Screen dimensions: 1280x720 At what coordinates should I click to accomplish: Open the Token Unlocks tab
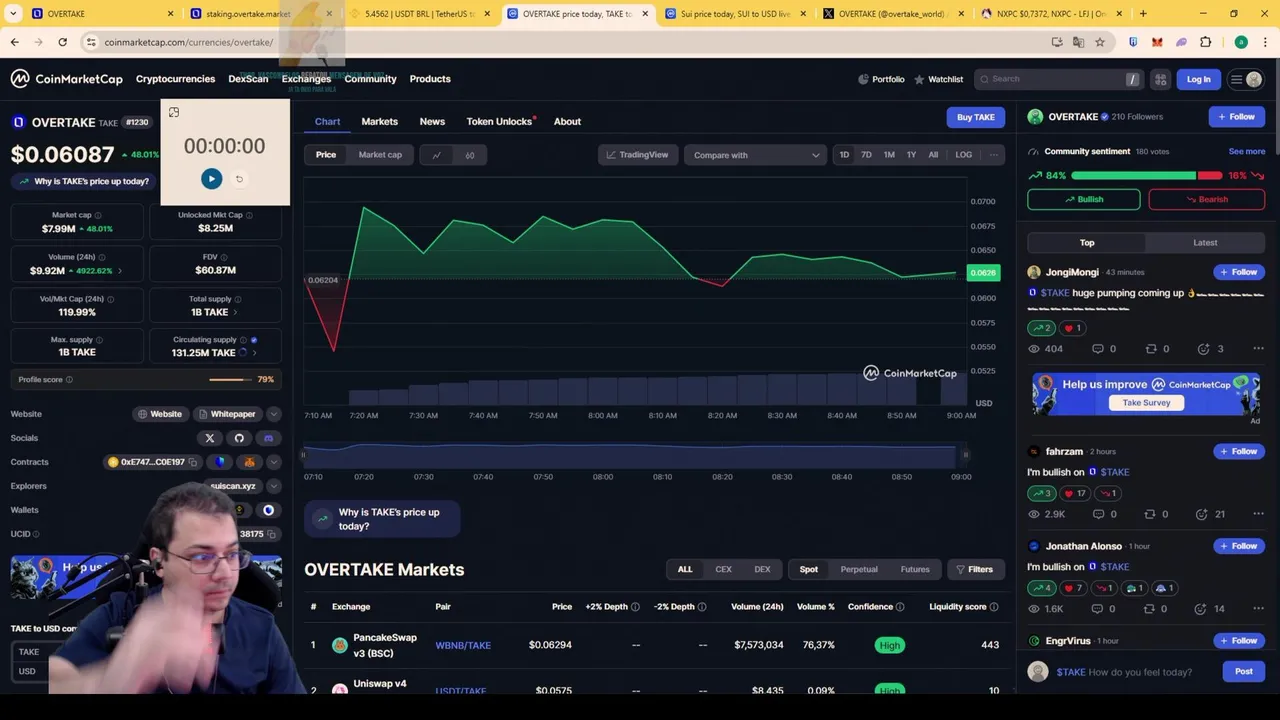[499, 121]
